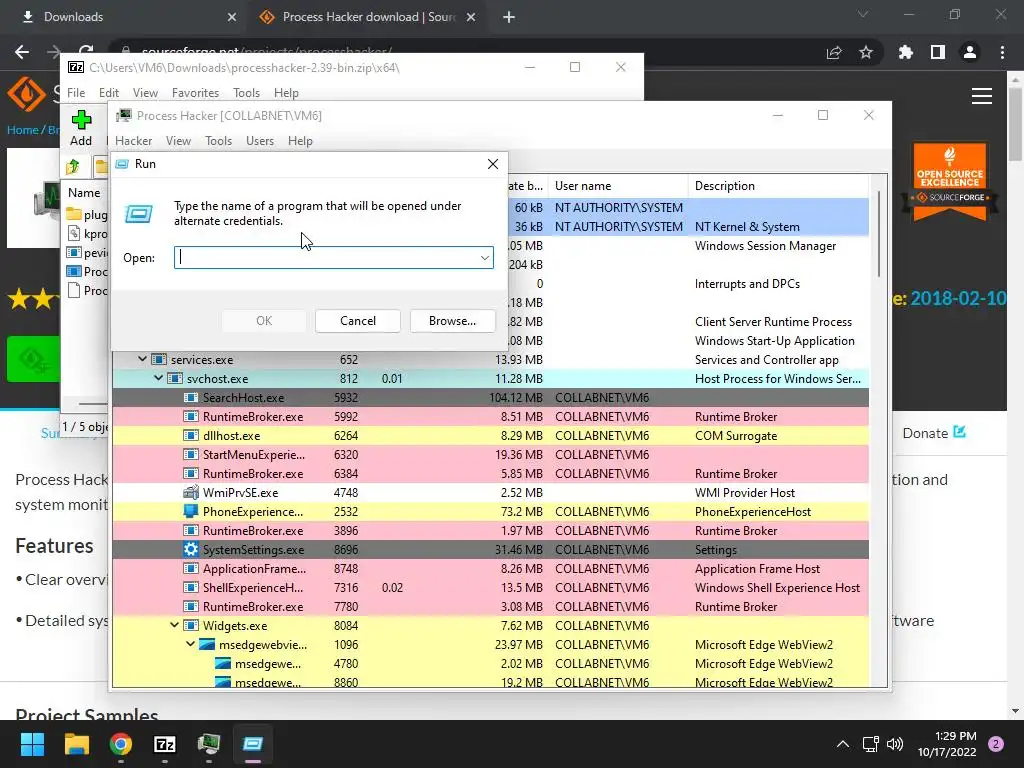Open Windows Start button
This screenshot has width=1024, height=768.
[32, 744]
